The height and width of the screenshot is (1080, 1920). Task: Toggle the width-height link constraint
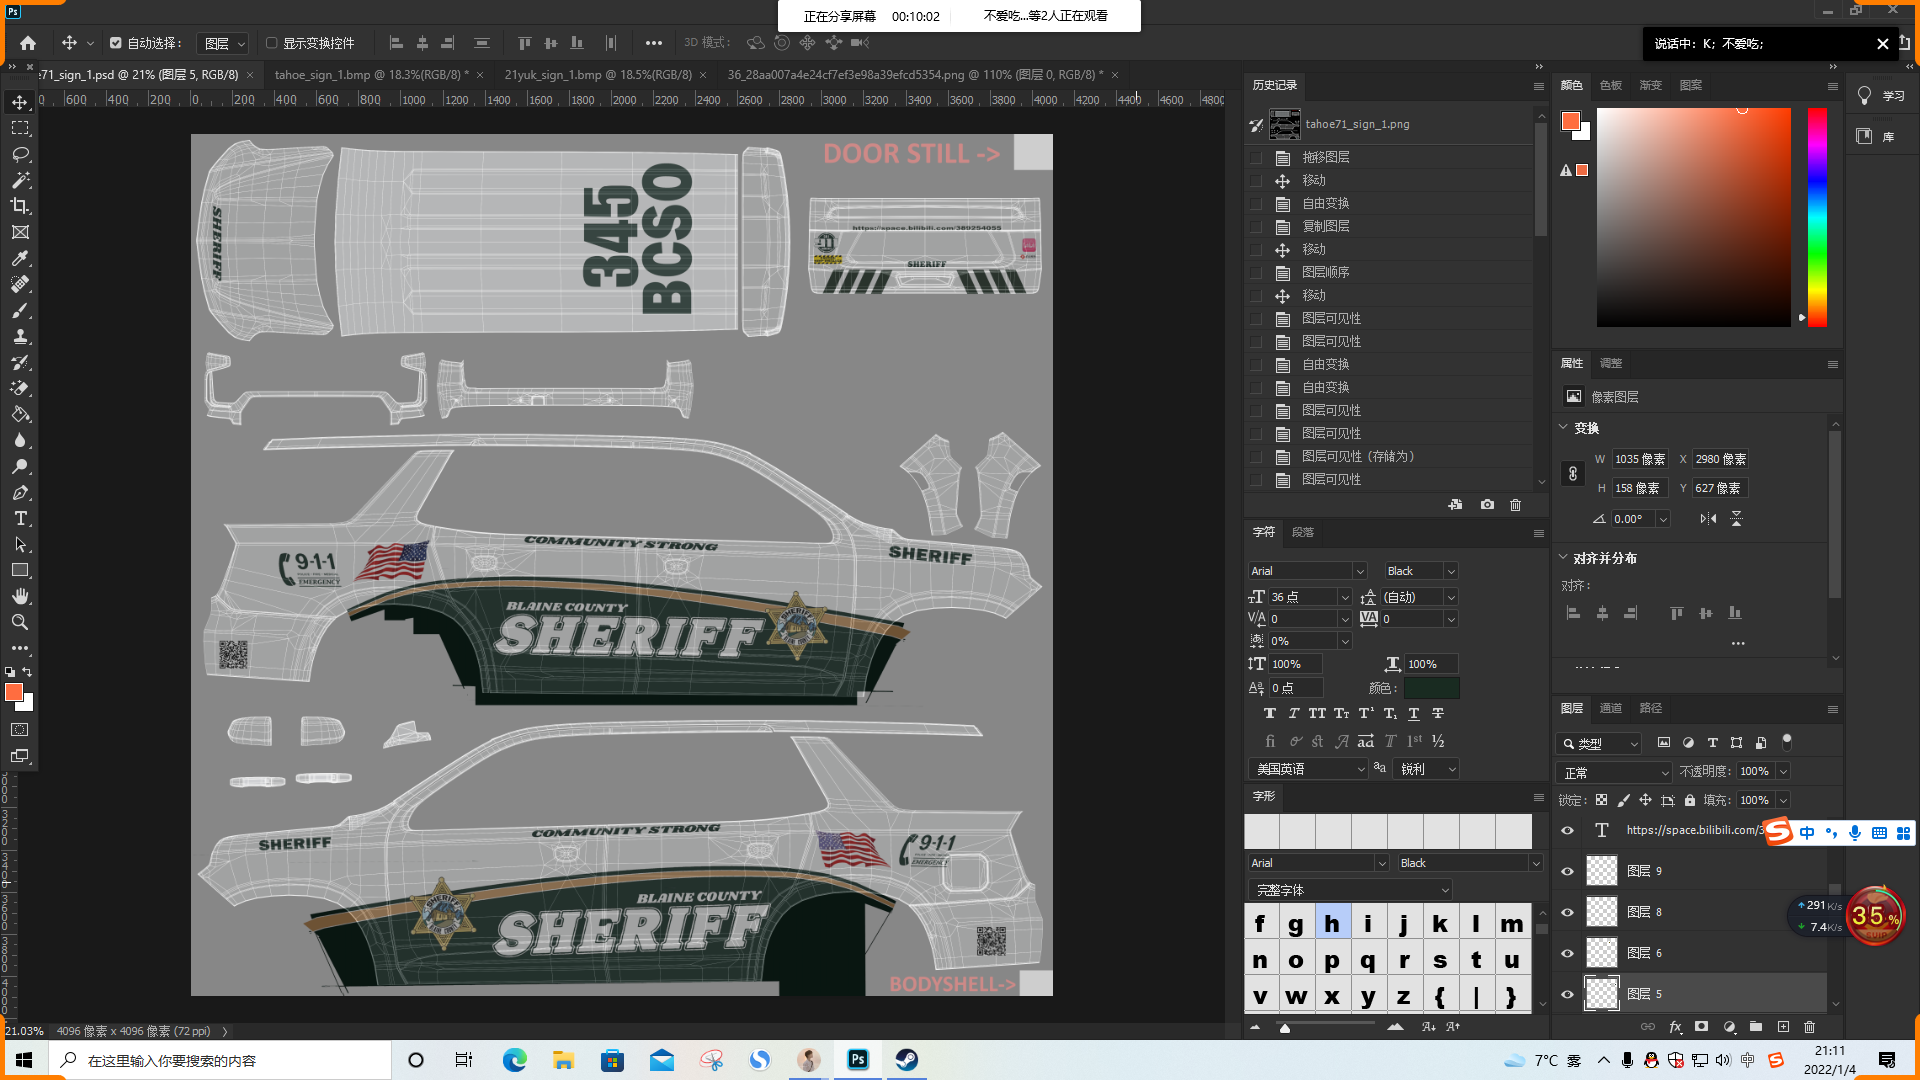point(1573,473)
